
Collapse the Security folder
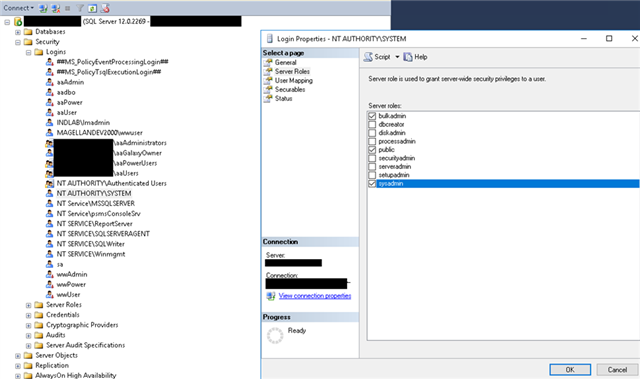click(18, 42)
